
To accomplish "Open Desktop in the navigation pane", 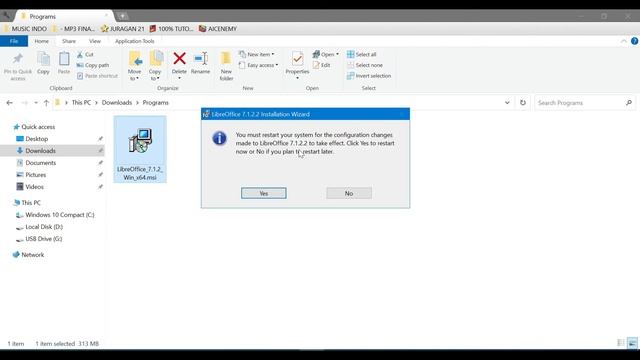I will pos(37,139).
